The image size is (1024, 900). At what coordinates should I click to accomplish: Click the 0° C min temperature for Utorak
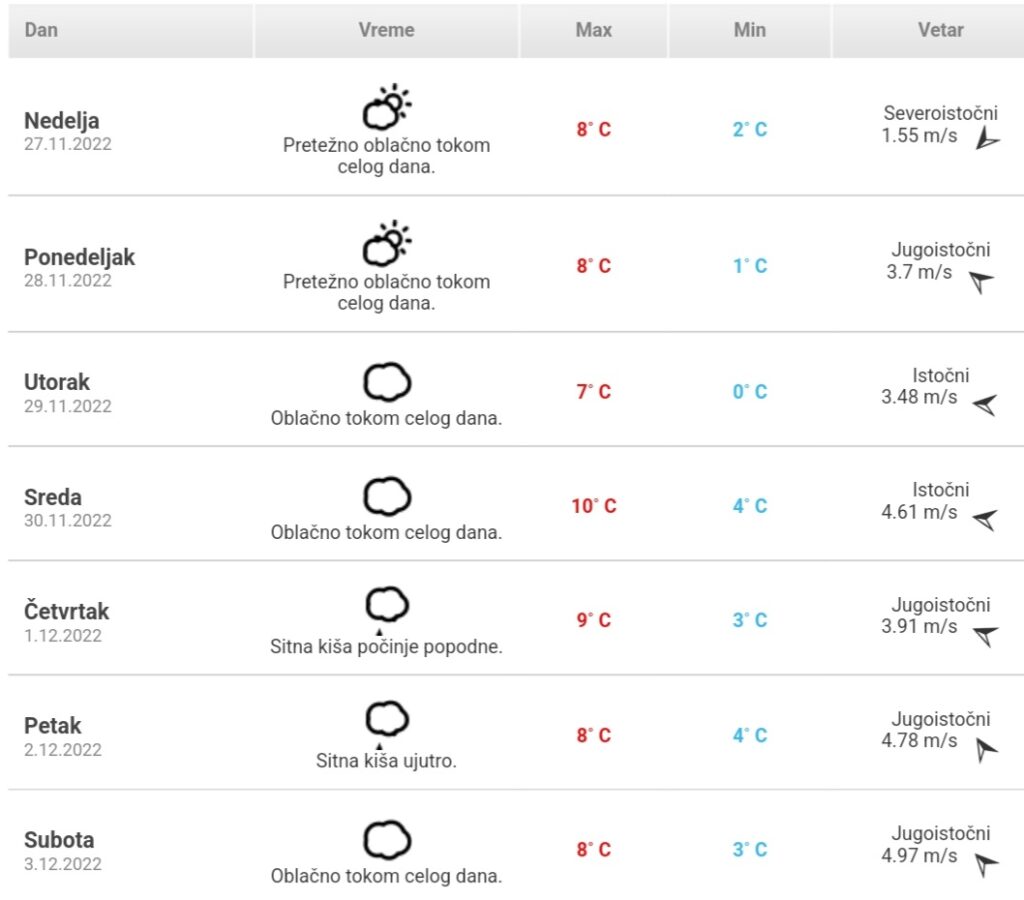(750, 392)
